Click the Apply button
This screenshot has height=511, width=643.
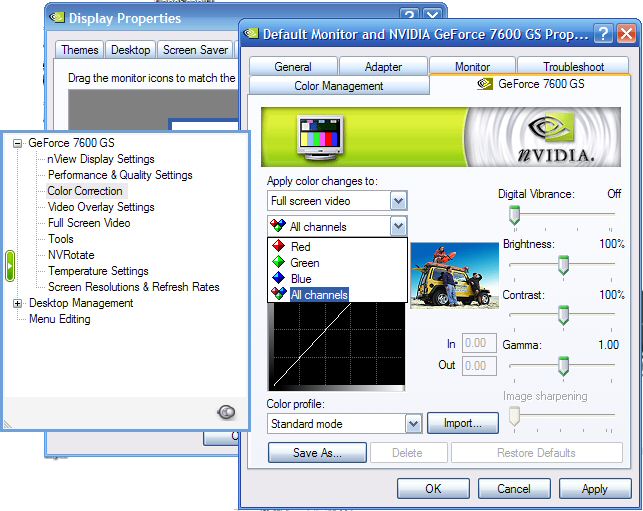(595, 488)
